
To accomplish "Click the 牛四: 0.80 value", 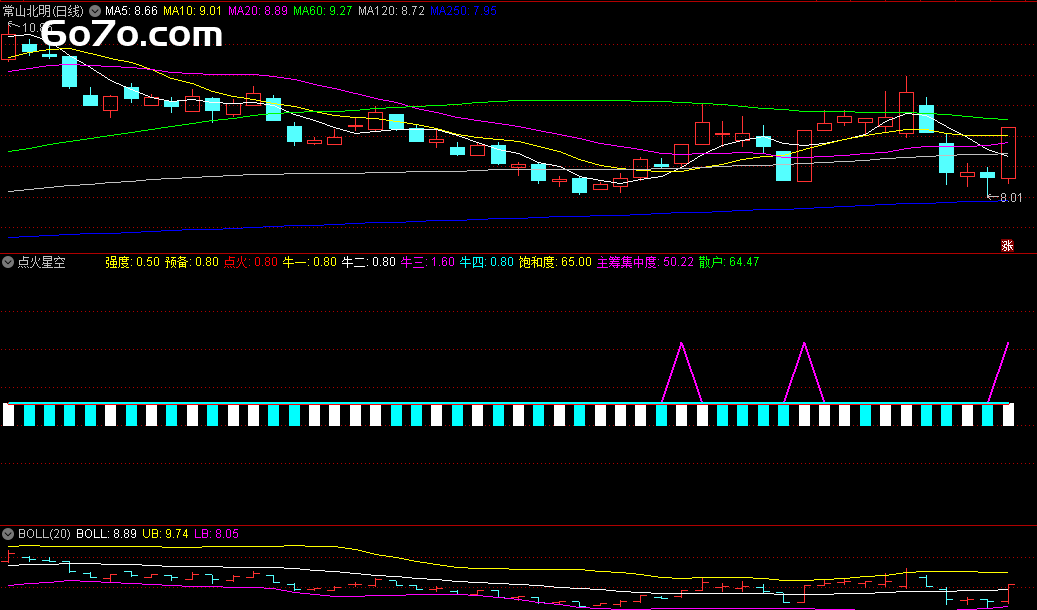I will point(487,262).
